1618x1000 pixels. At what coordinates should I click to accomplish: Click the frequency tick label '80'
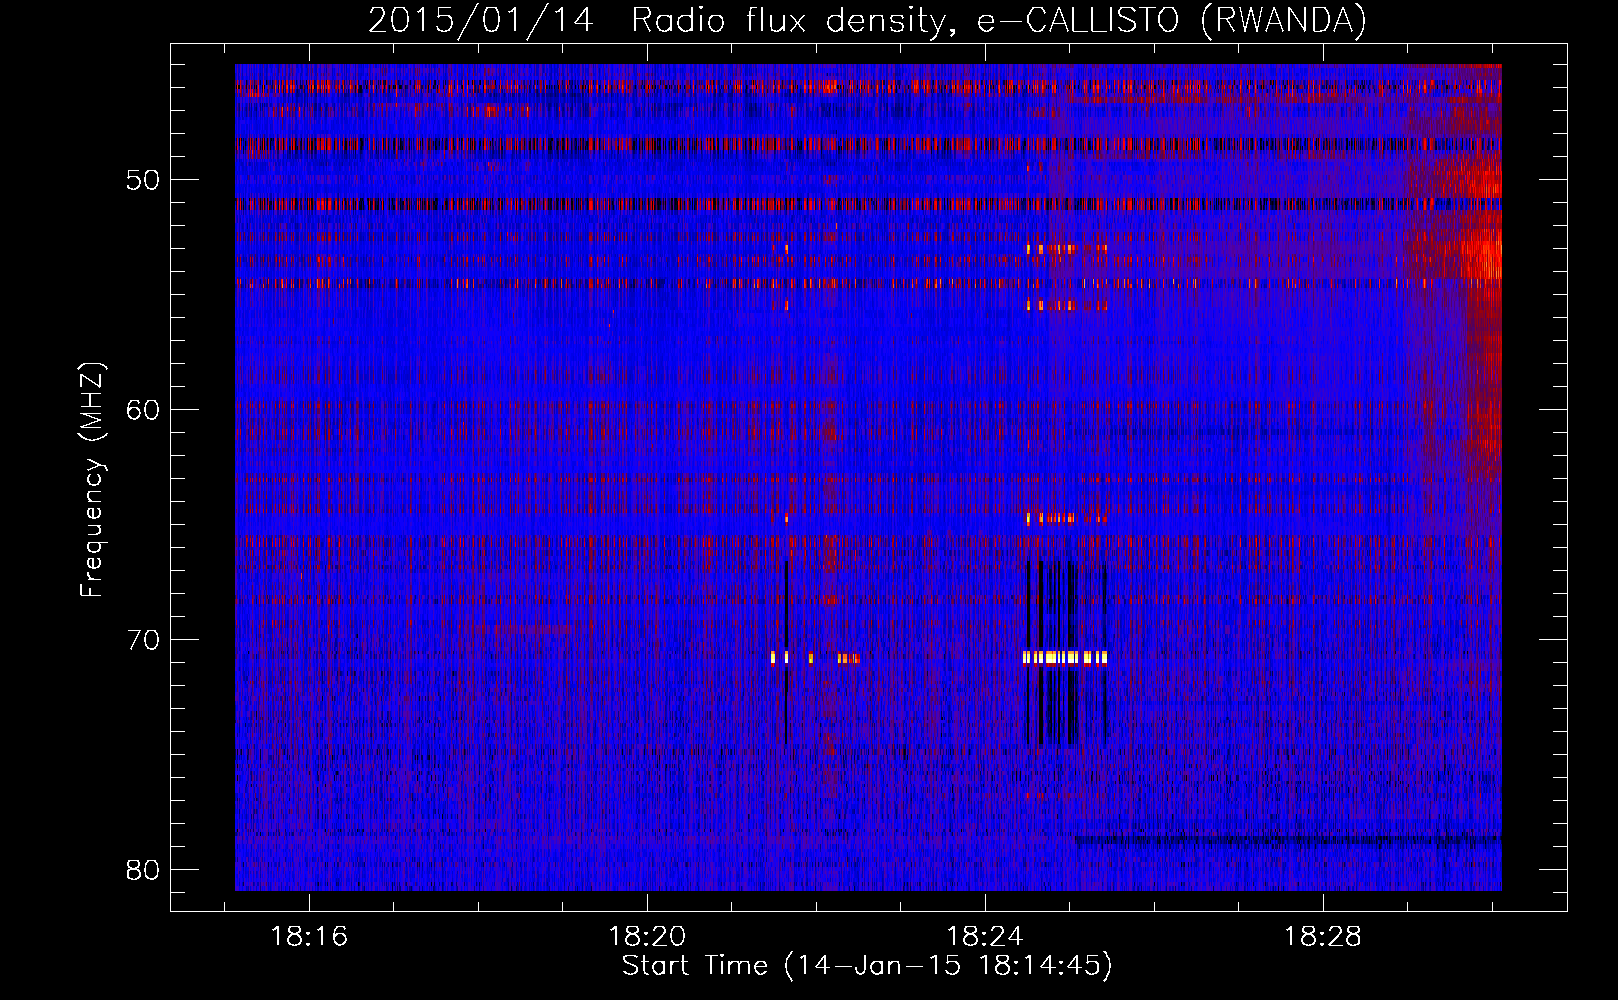[x=143, y=870]
